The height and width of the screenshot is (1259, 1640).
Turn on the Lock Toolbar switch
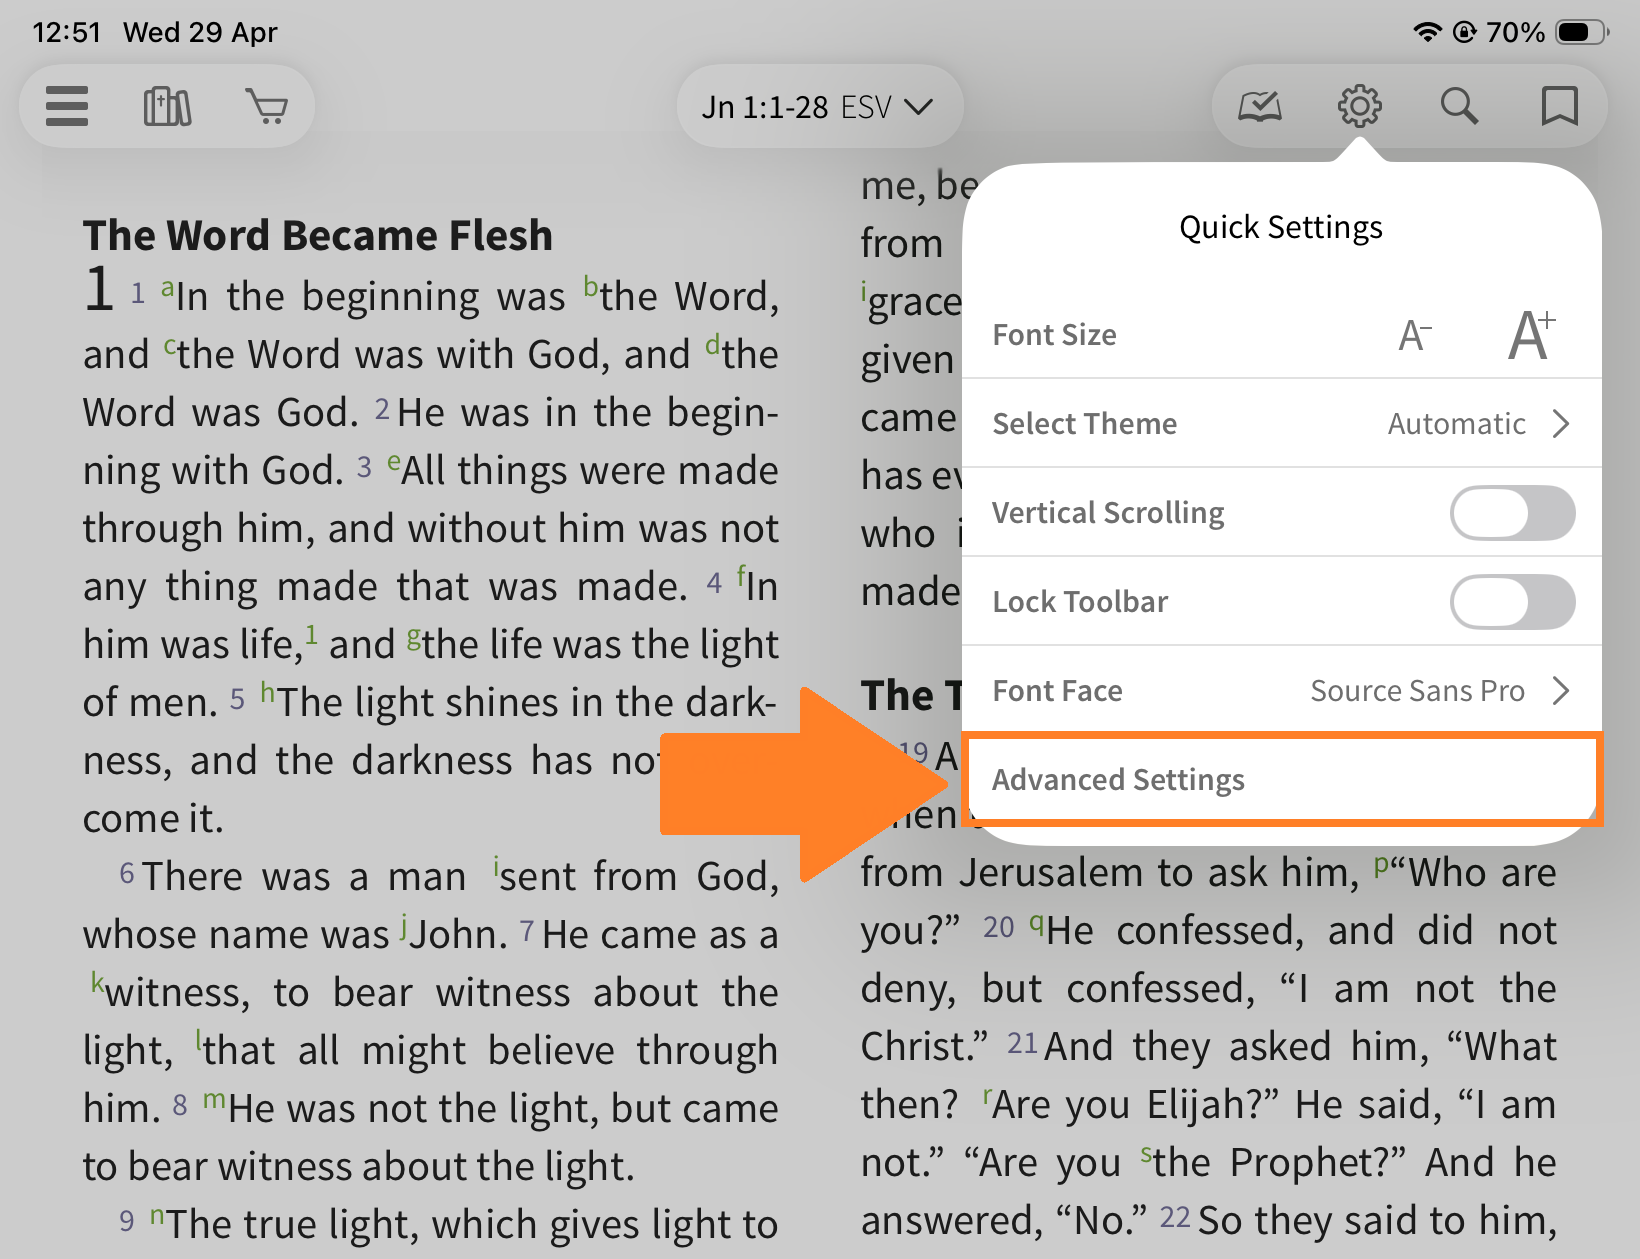[x=1512, y=602]
